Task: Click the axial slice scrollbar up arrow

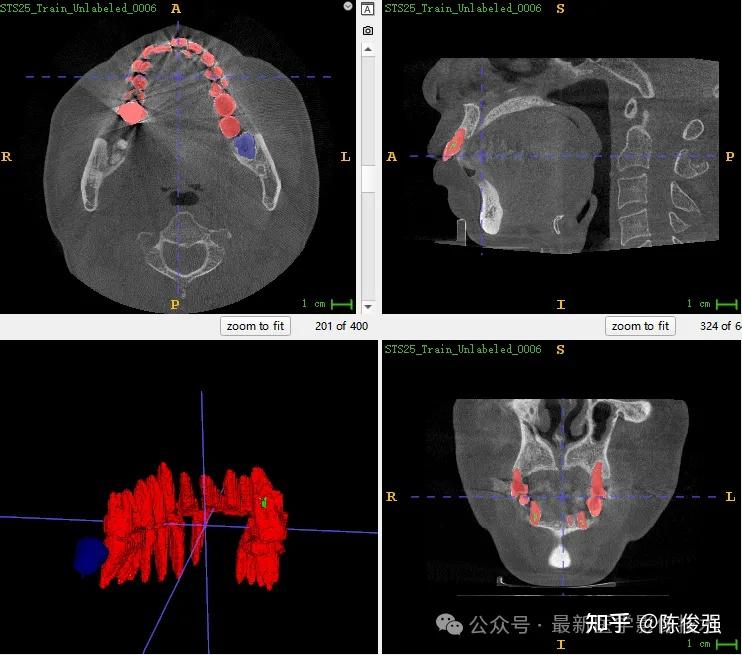Action: (x=368, y=49)
